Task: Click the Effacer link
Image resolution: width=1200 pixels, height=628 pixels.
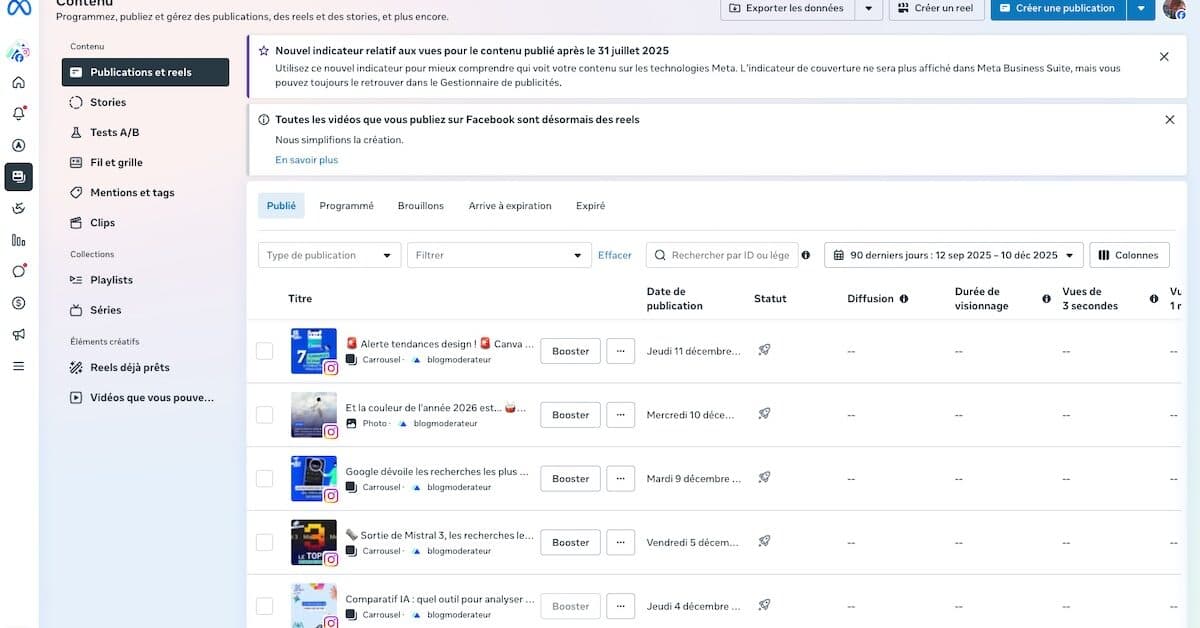Action: pyautogui.click(x=615, y=255)
